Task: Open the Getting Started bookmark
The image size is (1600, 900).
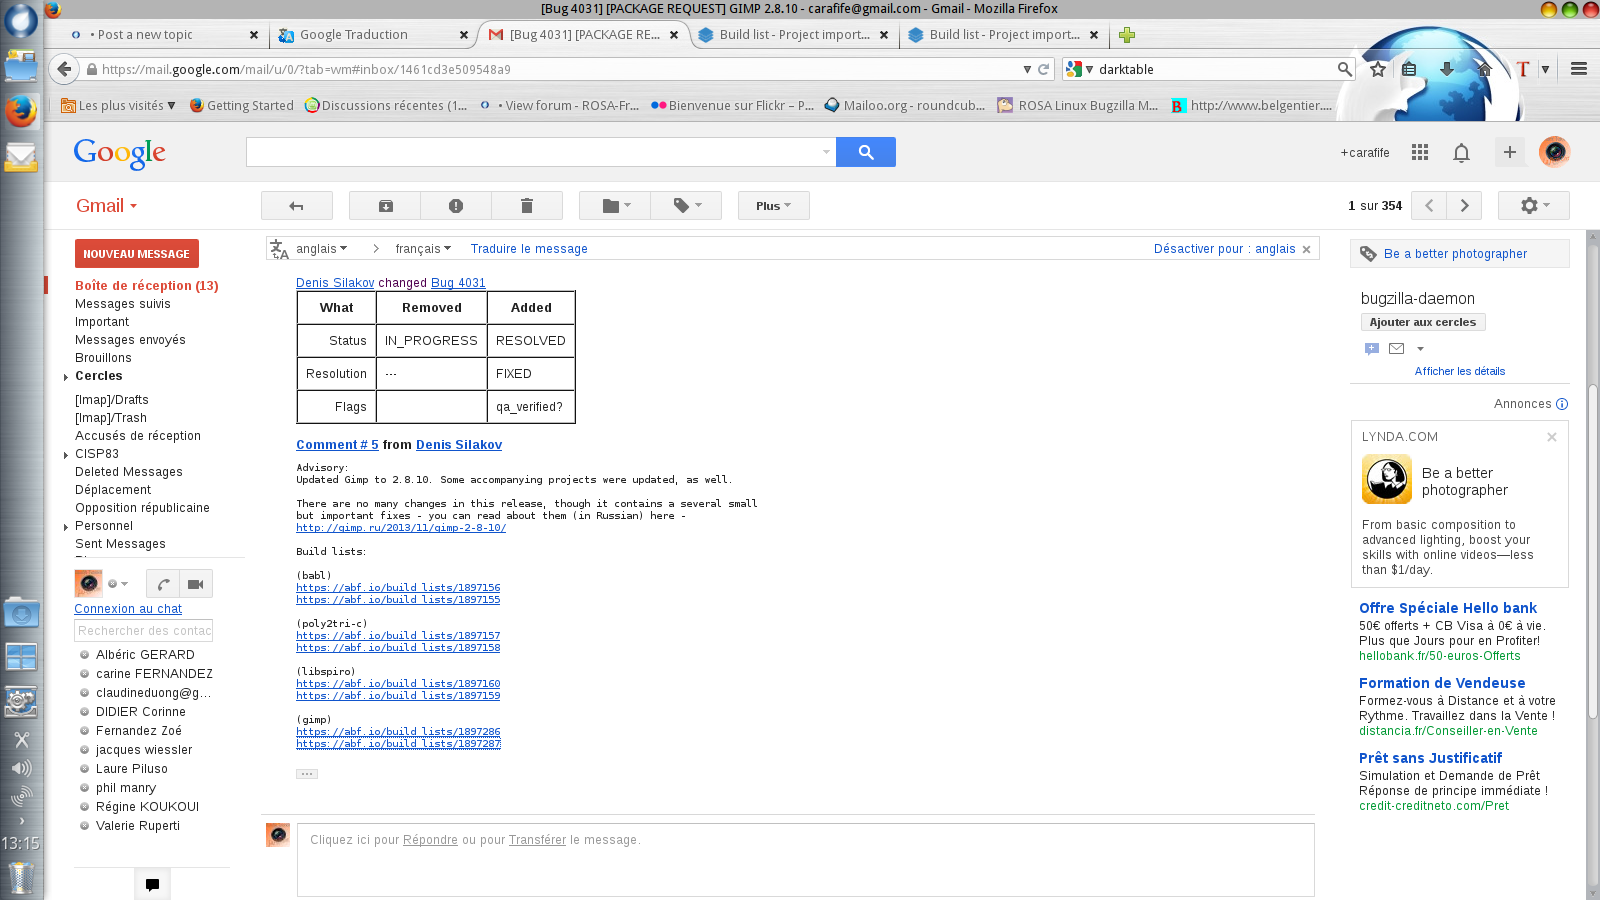Action: click(241, 105)
